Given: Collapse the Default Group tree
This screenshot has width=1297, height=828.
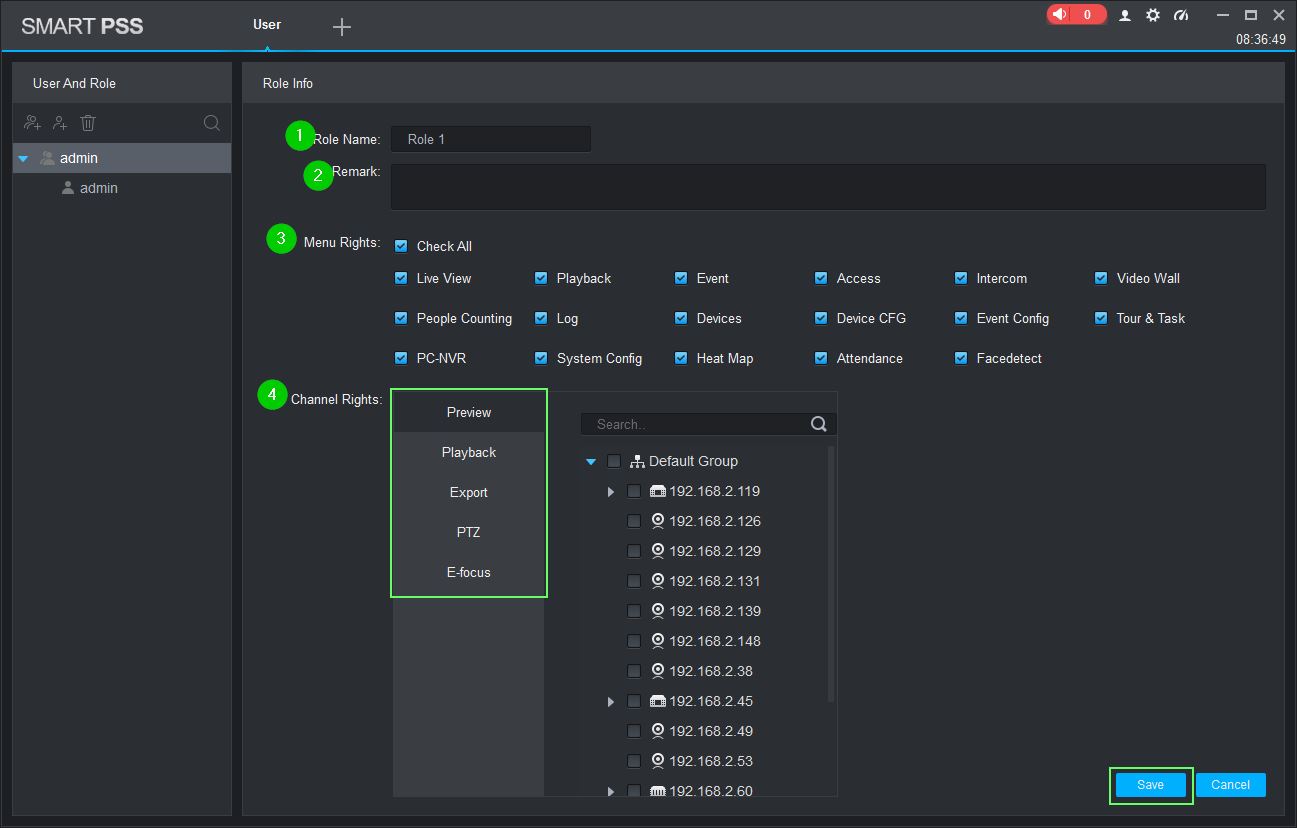Looking at the screenshot, I should click(x=591, y=461).
